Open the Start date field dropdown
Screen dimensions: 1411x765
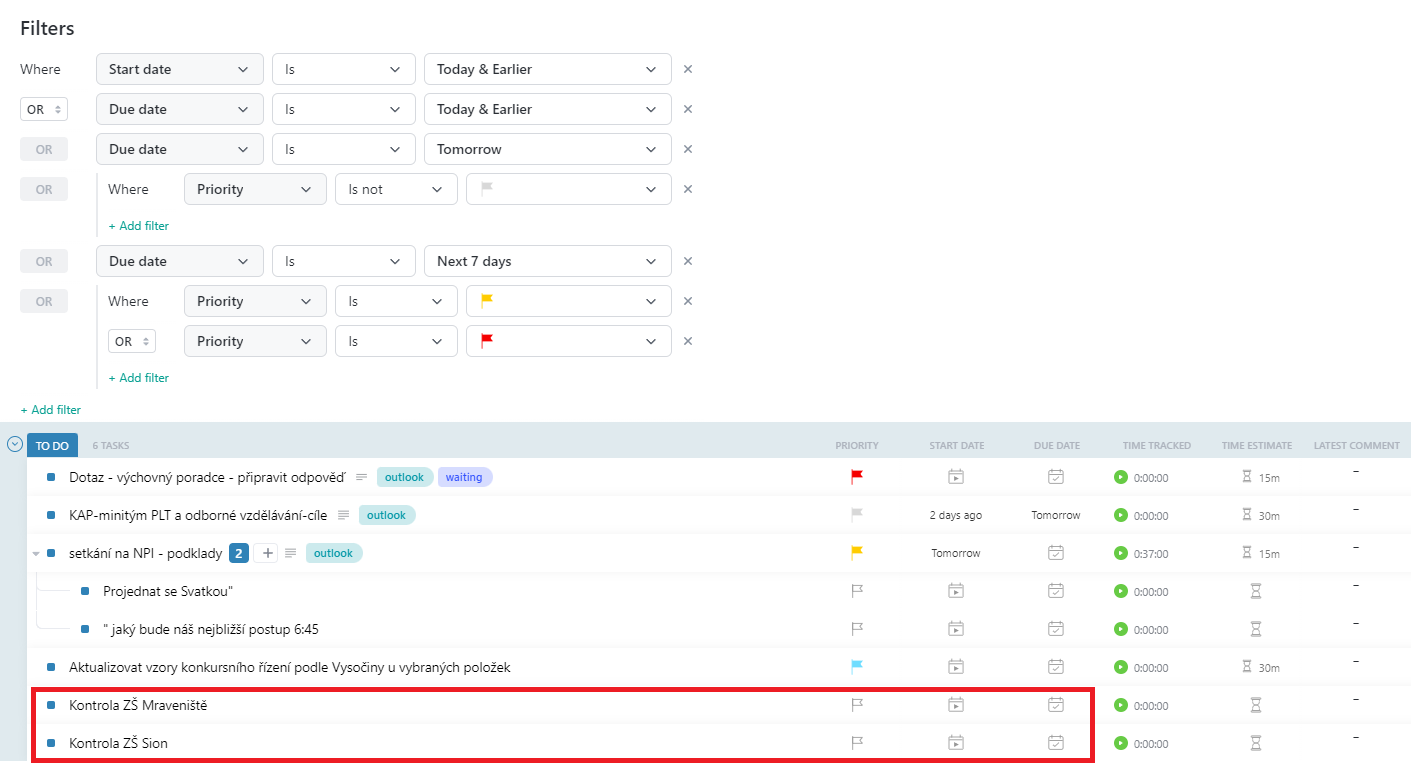(x=180, y=69)
